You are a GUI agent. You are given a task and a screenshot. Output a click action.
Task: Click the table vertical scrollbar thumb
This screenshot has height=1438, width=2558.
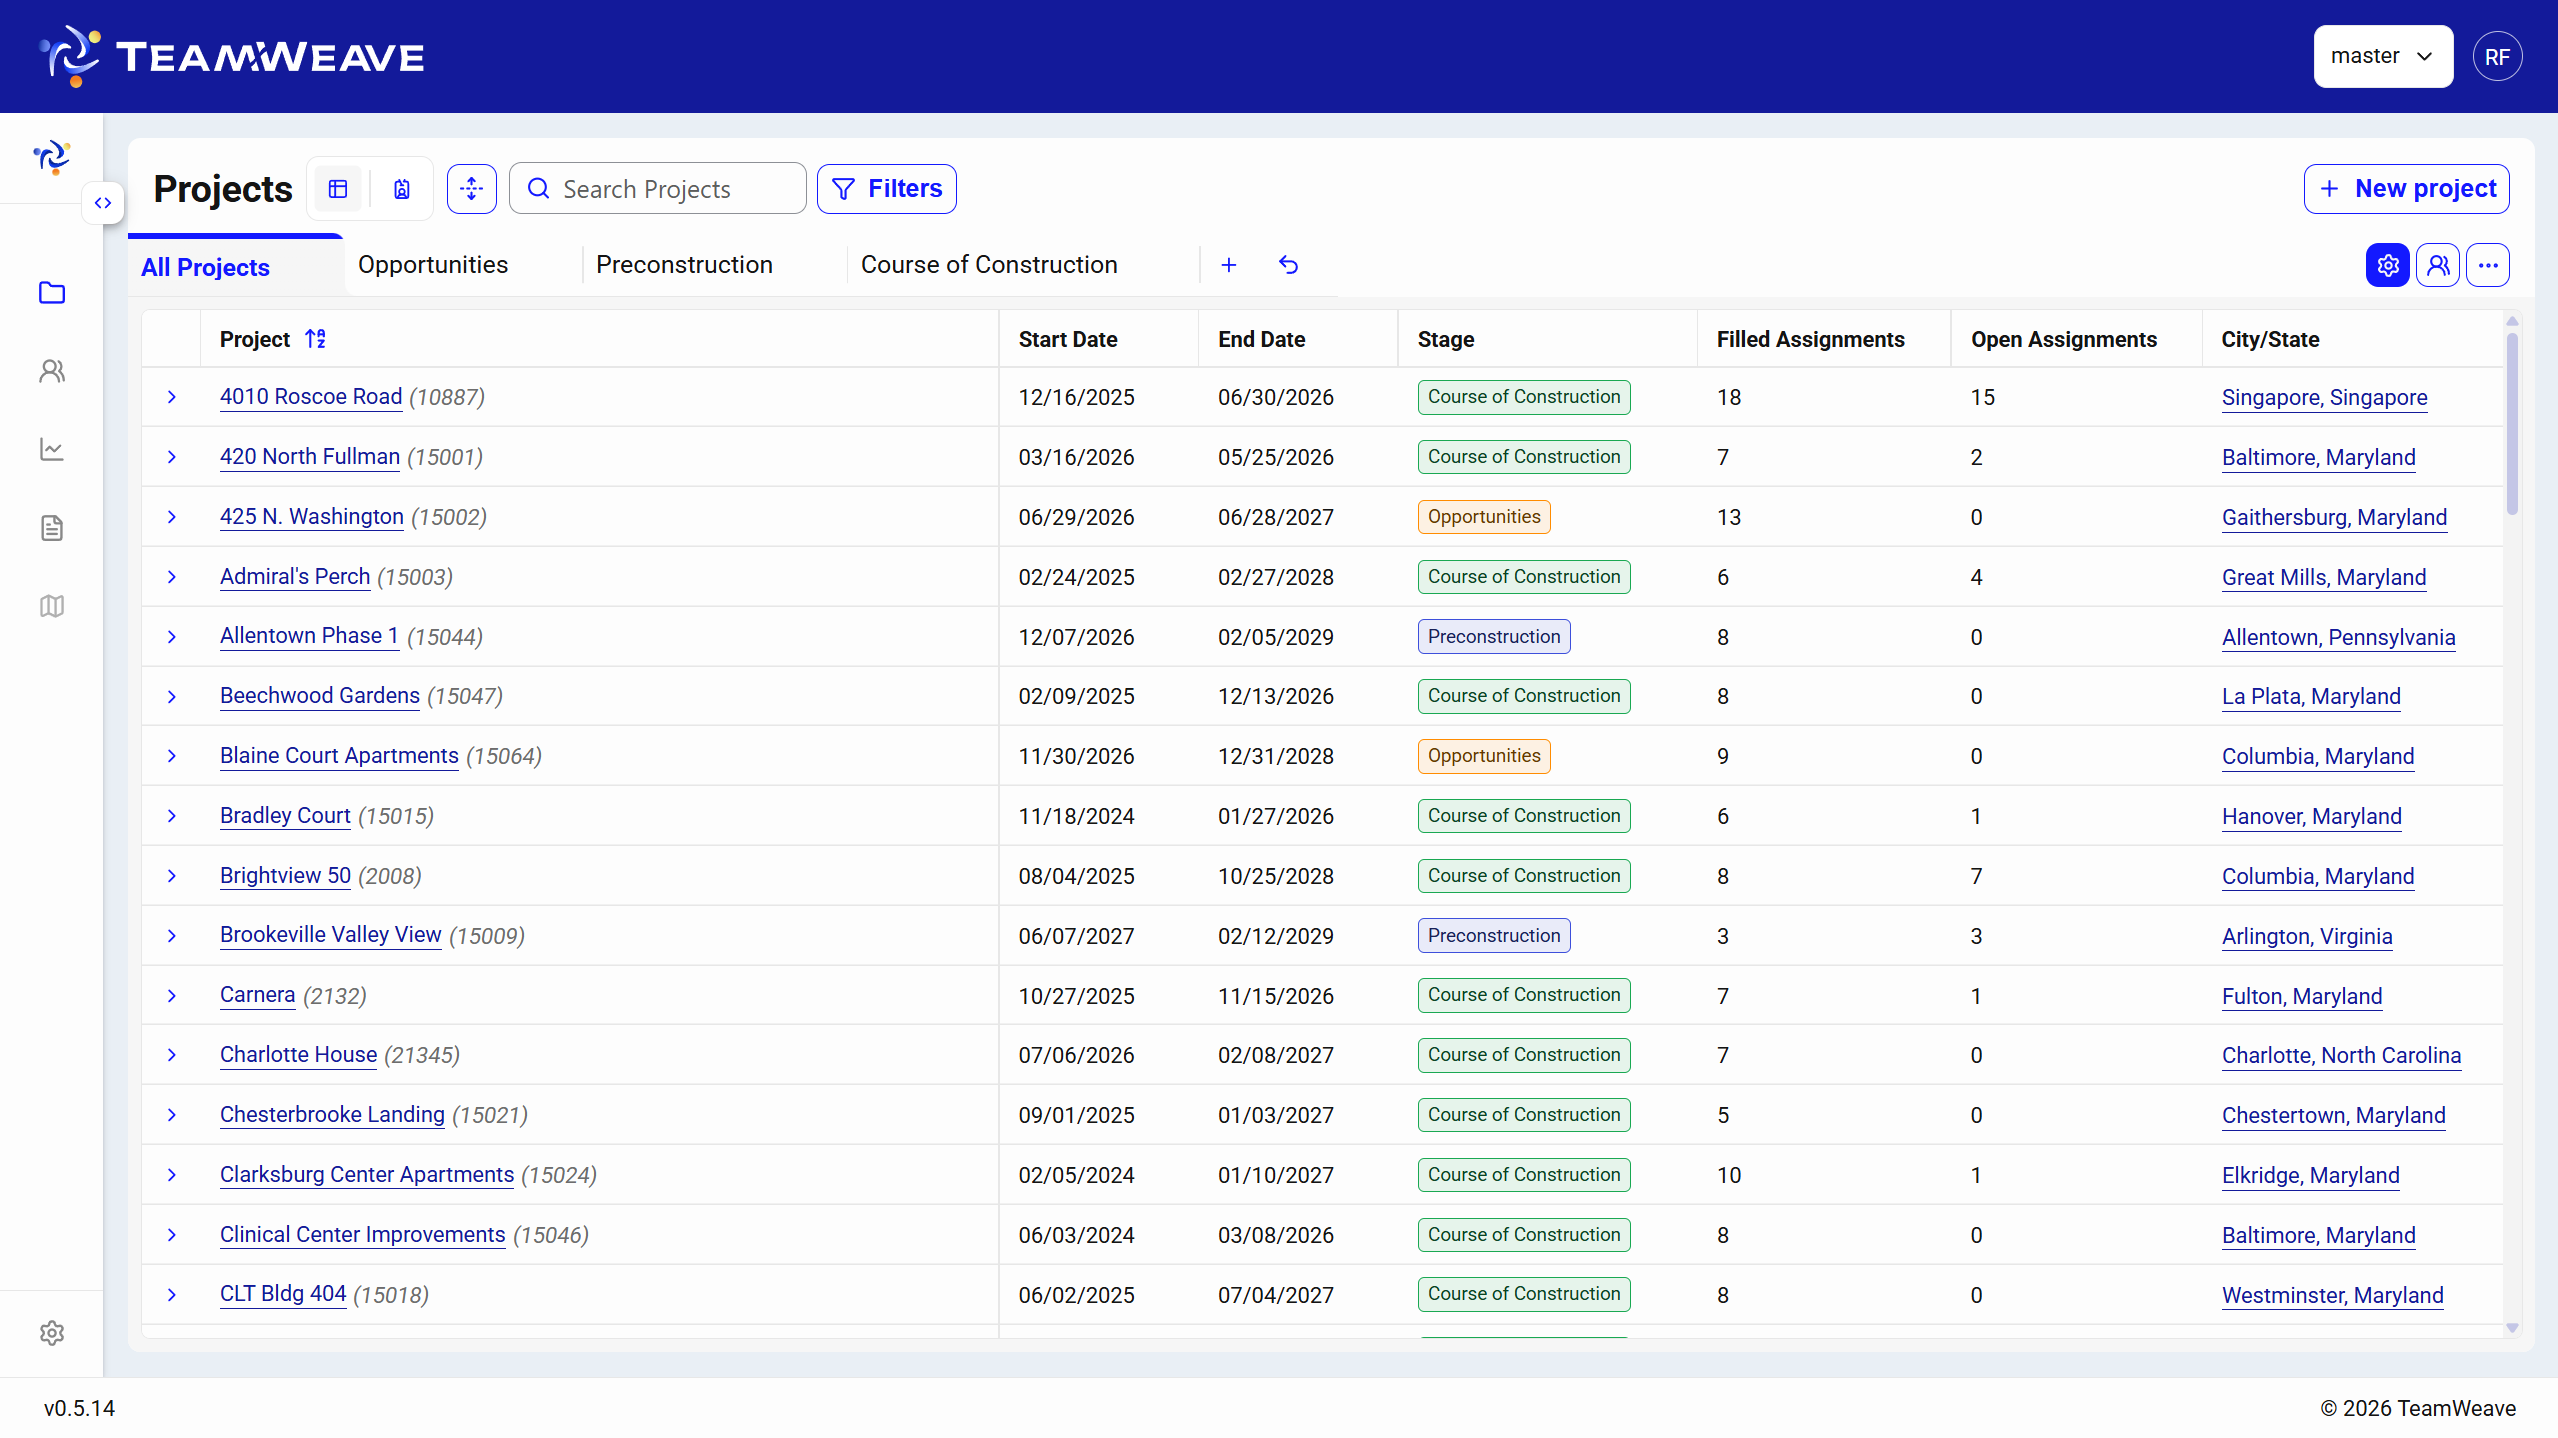tap(2512, 424)
